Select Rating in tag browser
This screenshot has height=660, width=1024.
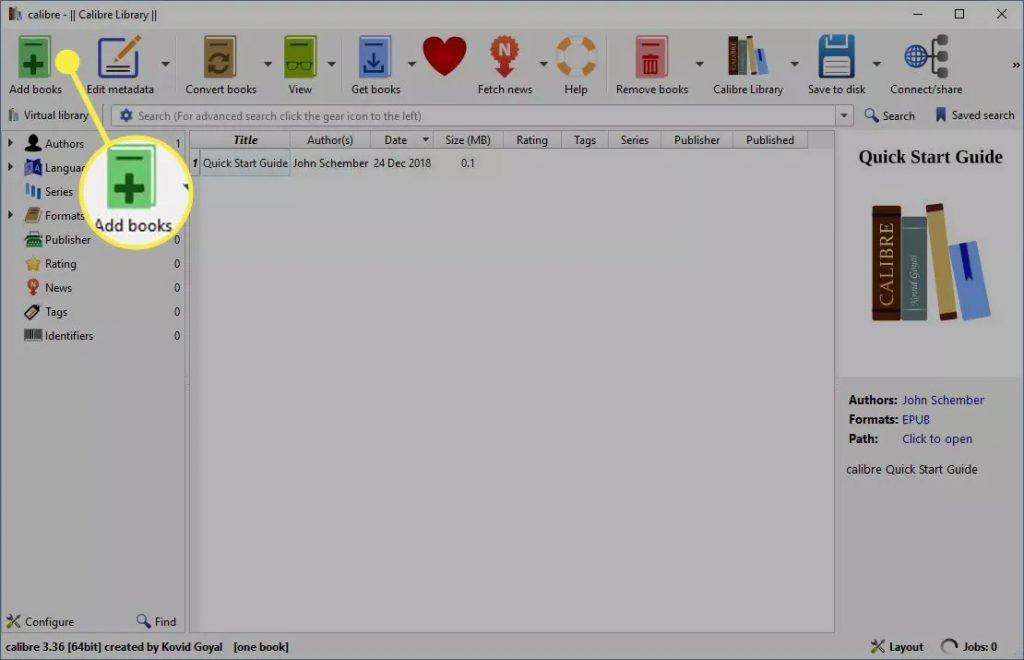point(60,264)
